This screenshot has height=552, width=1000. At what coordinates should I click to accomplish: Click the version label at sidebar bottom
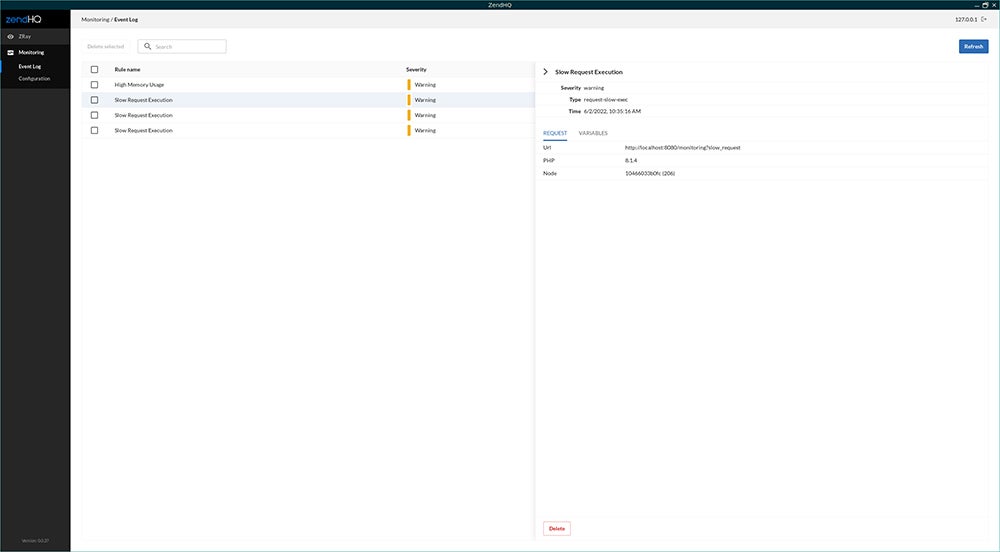35,541
